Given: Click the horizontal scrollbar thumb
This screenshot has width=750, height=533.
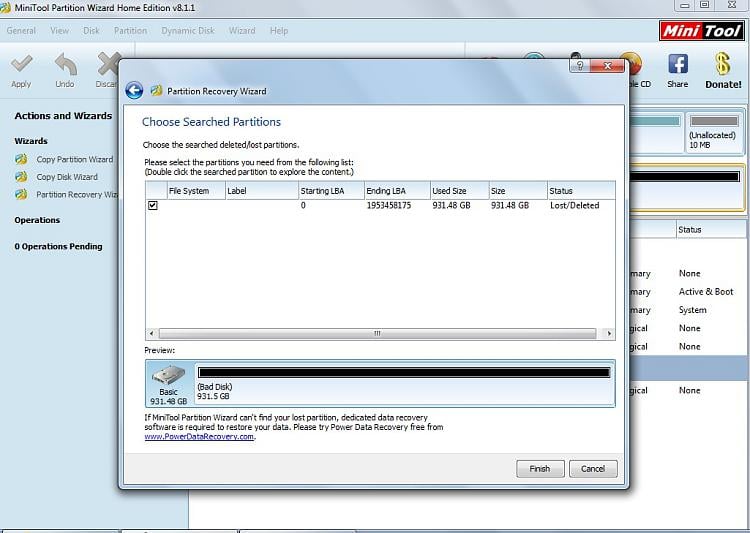Looking at the screenshot, I should pos(377,333).
